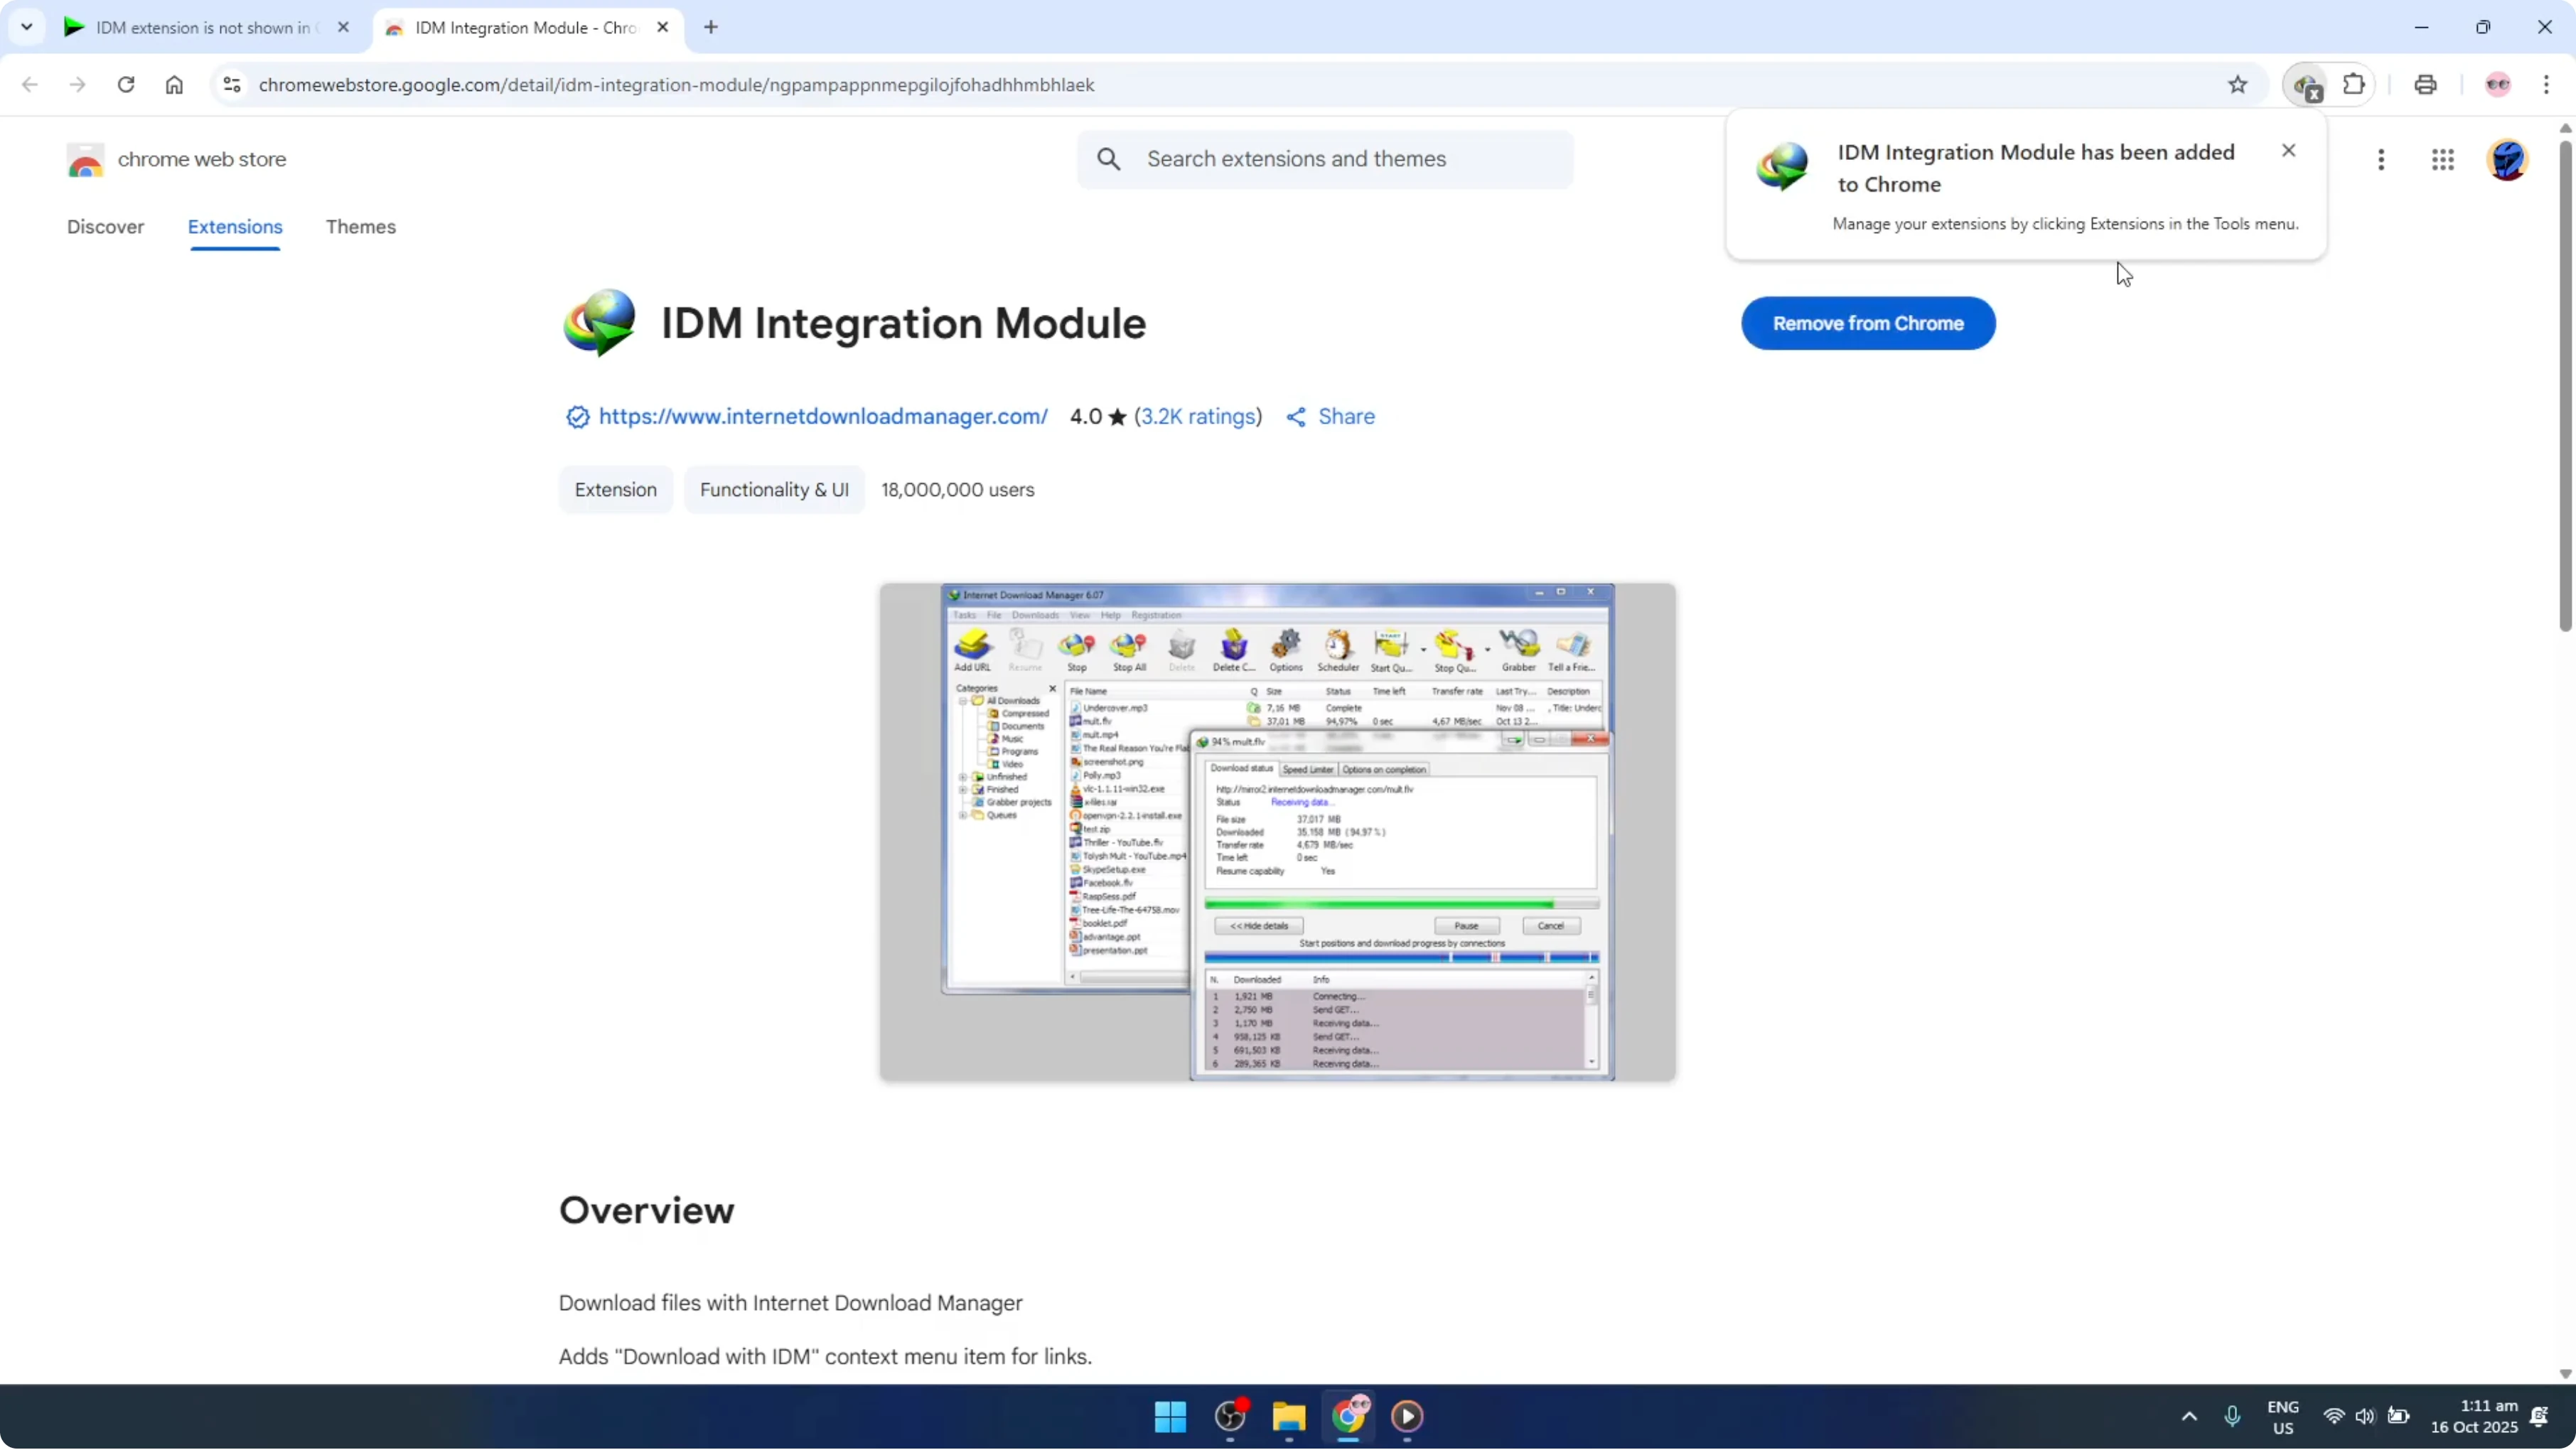The image size is (2576, 1450).
Task: Open the Discover tab
Action: click(106, 227)
